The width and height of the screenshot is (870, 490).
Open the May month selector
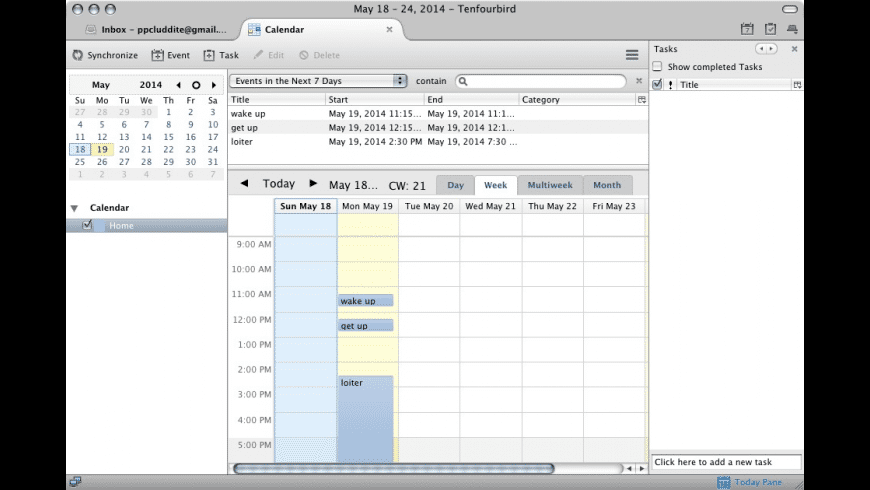pos(100,85)
